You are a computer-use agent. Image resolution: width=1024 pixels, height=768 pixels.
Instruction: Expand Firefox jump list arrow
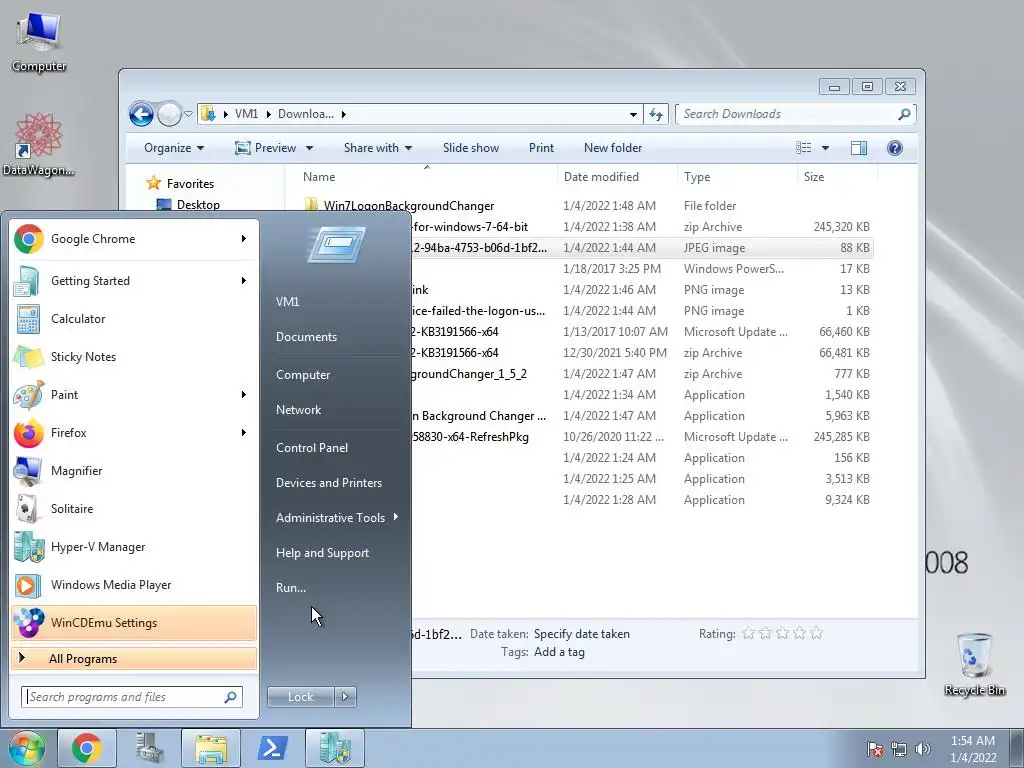tap(244, 432)
